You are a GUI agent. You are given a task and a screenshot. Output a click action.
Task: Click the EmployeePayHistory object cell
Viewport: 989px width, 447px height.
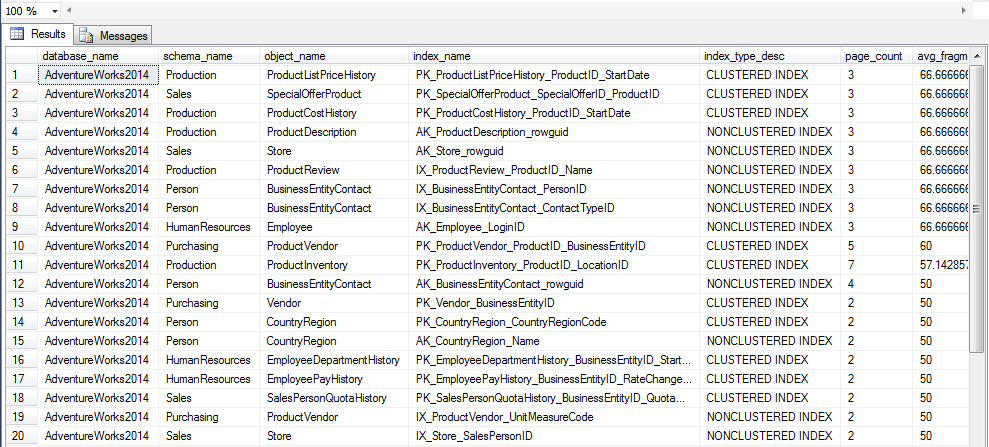coord(334,379)
